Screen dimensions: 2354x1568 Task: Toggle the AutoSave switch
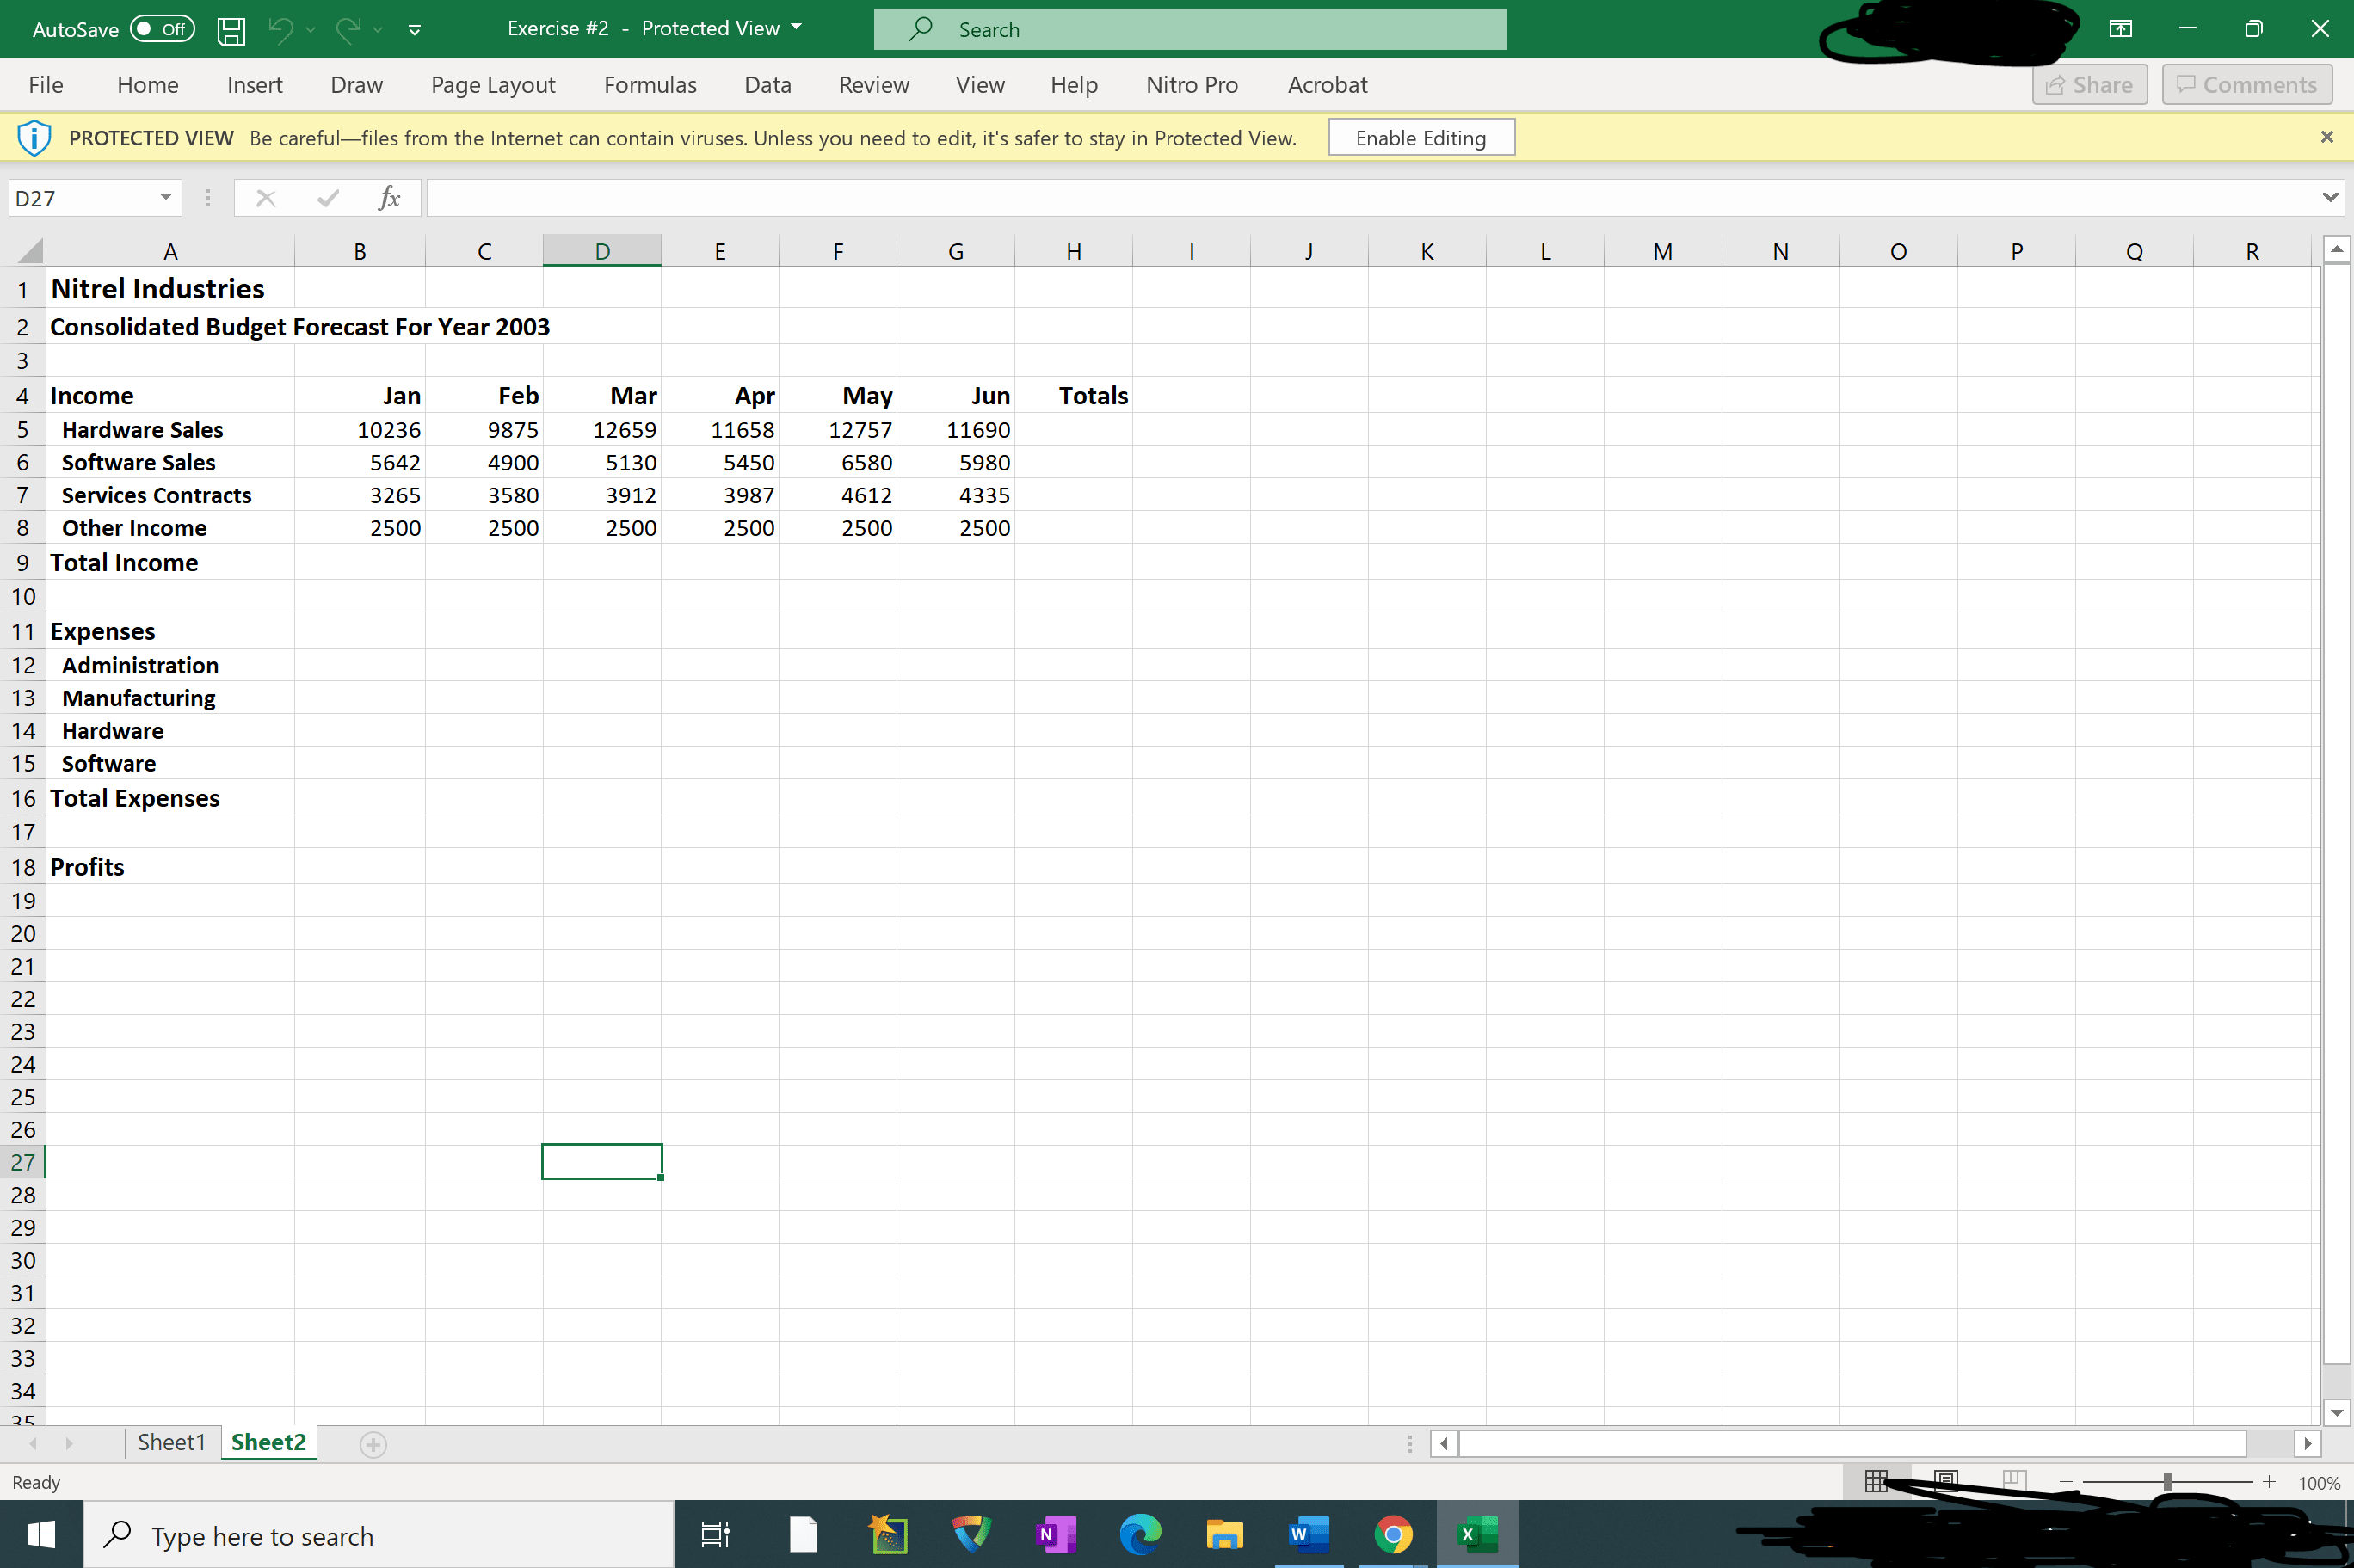[x=162, y=29]
